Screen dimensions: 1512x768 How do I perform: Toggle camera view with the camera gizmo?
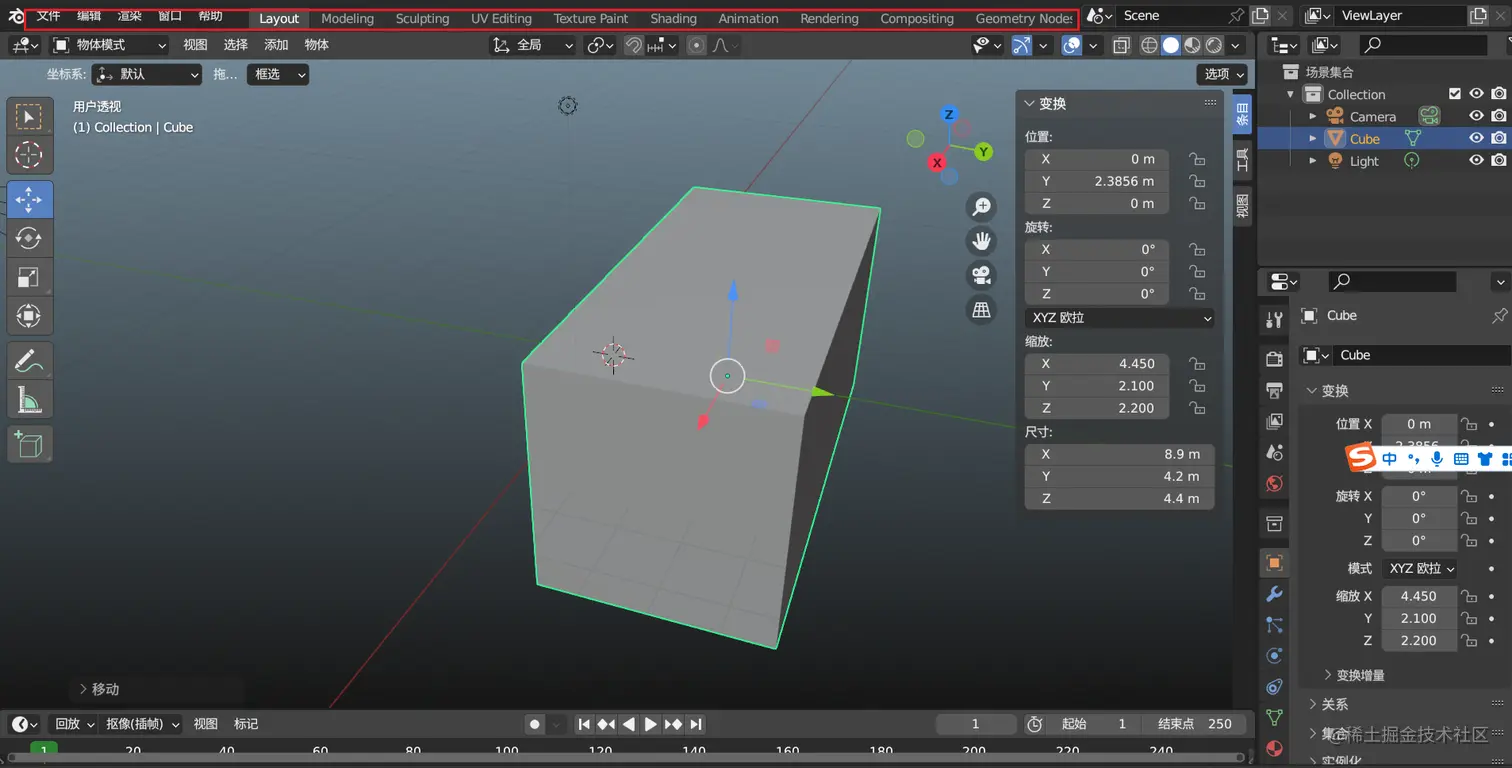(x=982, y=275)
